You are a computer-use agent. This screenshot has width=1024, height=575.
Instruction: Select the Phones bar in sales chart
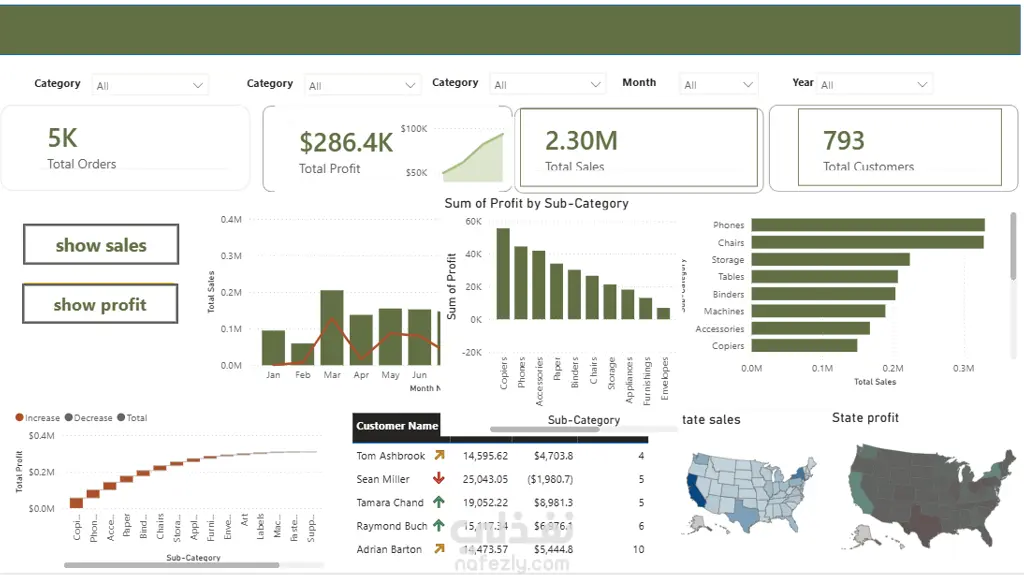pyautogui.click(x=868, y=225)
